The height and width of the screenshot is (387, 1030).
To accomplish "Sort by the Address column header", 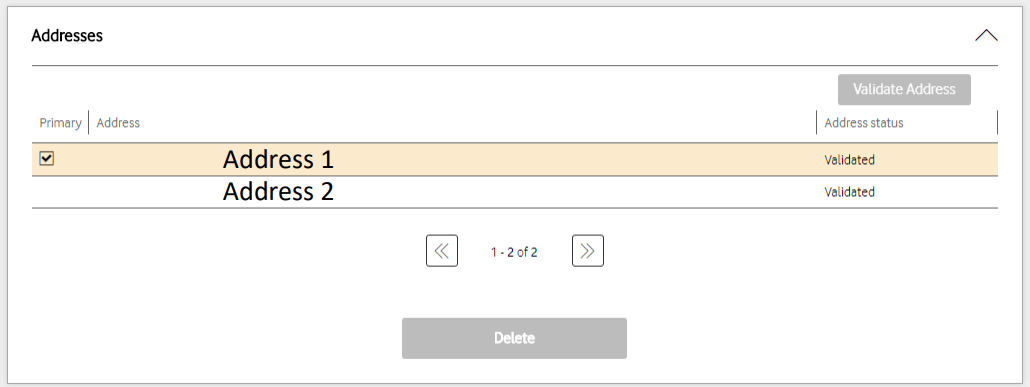I will (118, 123).
